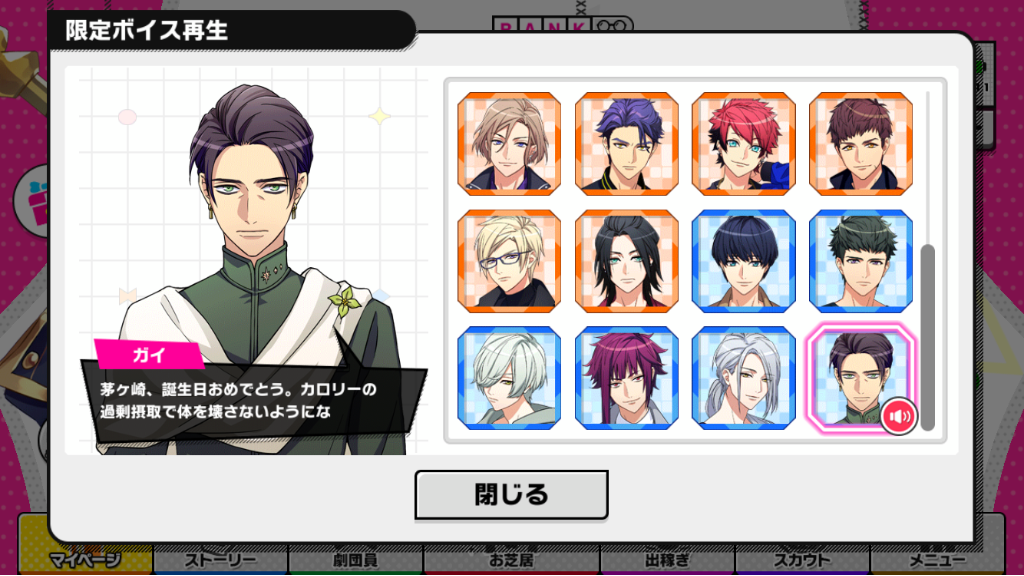Select the magenta-haired character portrait
Viewport: 1024px width, 576px height.
(x=626, y=378)
